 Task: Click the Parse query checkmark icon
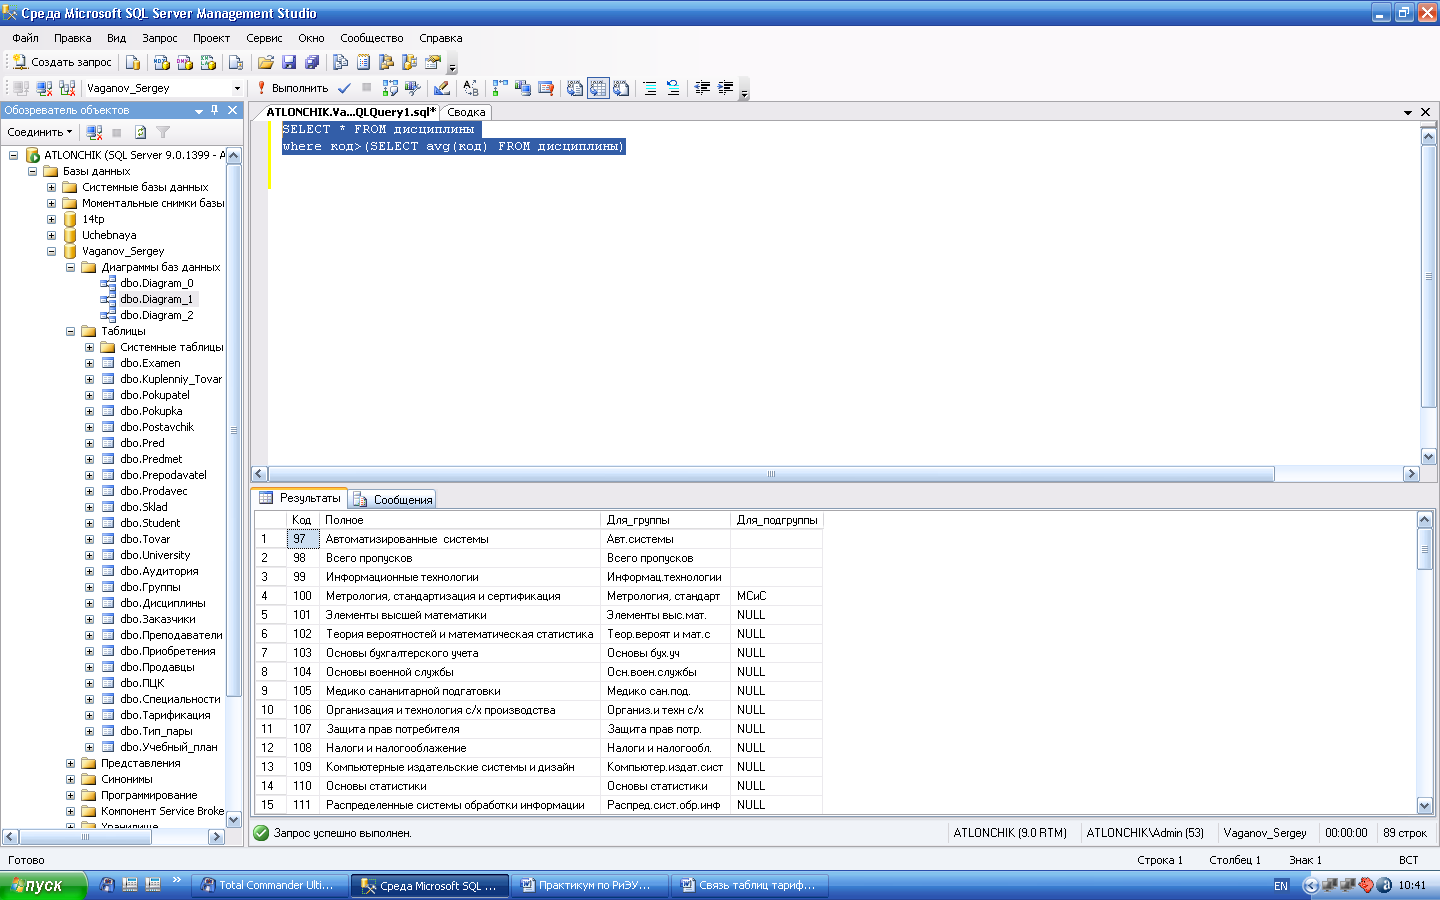coord(344,88)
